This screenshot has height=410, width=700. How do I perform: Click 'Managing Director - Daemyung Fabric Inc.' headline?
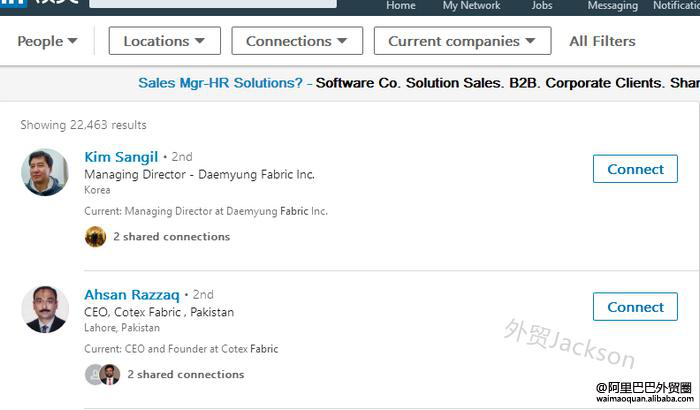click(x=200, y=175)
